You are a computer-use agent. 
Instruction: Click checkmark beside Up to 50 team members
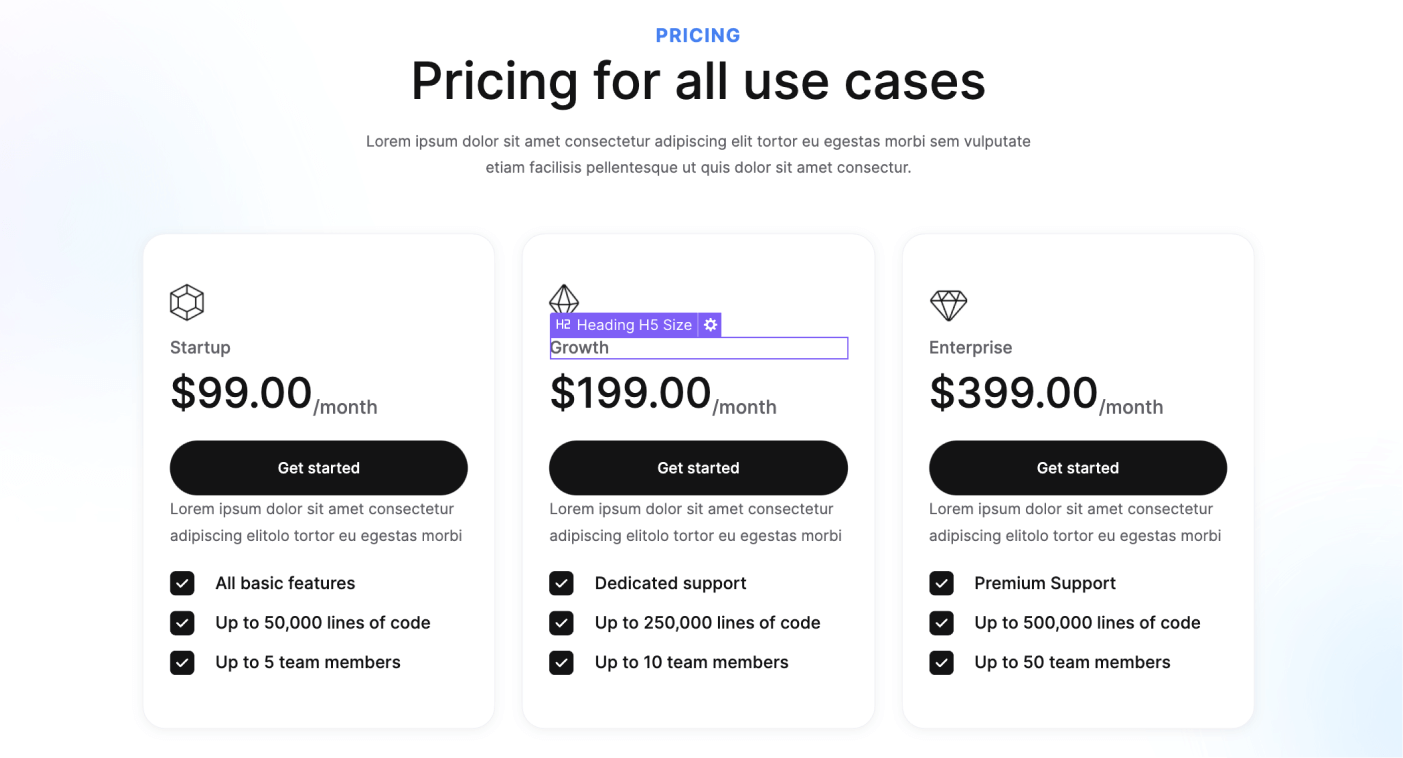pos(941,662)
